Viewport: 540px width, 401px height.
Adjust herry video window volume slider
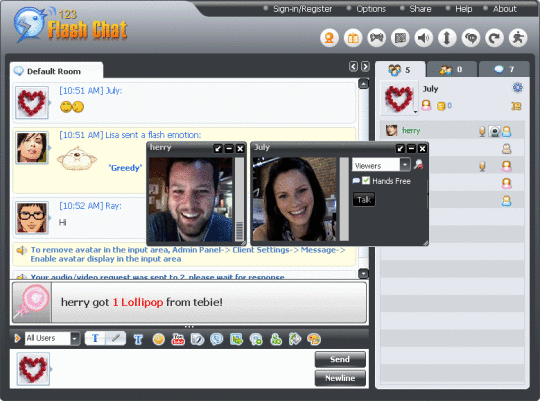(239, 199)
